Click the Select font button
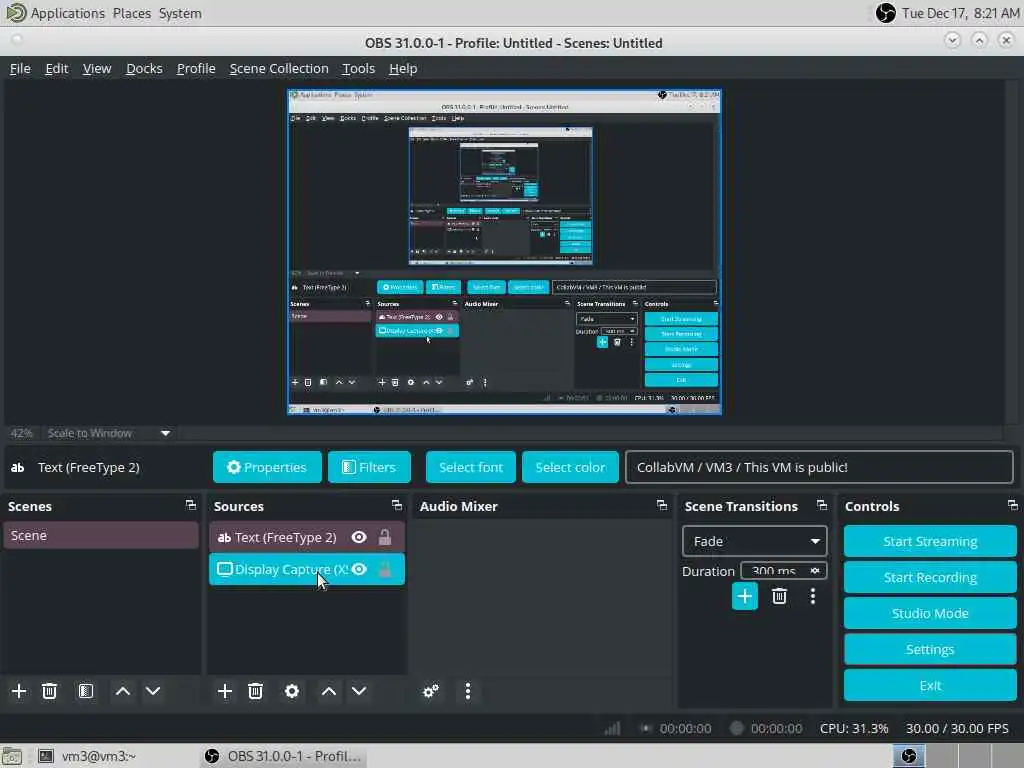Screen dimensions: 1024x768 click(471, 467)
